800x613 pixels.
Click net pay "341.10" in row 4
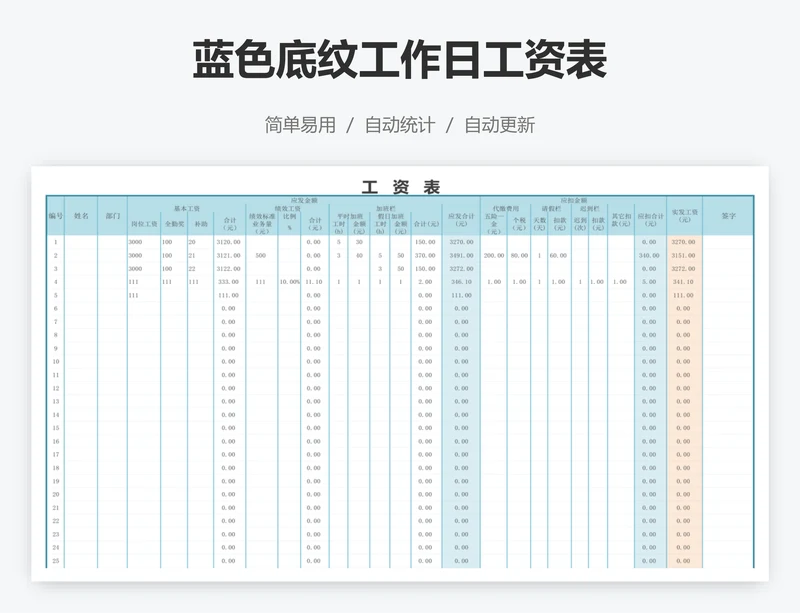tap(683, 282)
